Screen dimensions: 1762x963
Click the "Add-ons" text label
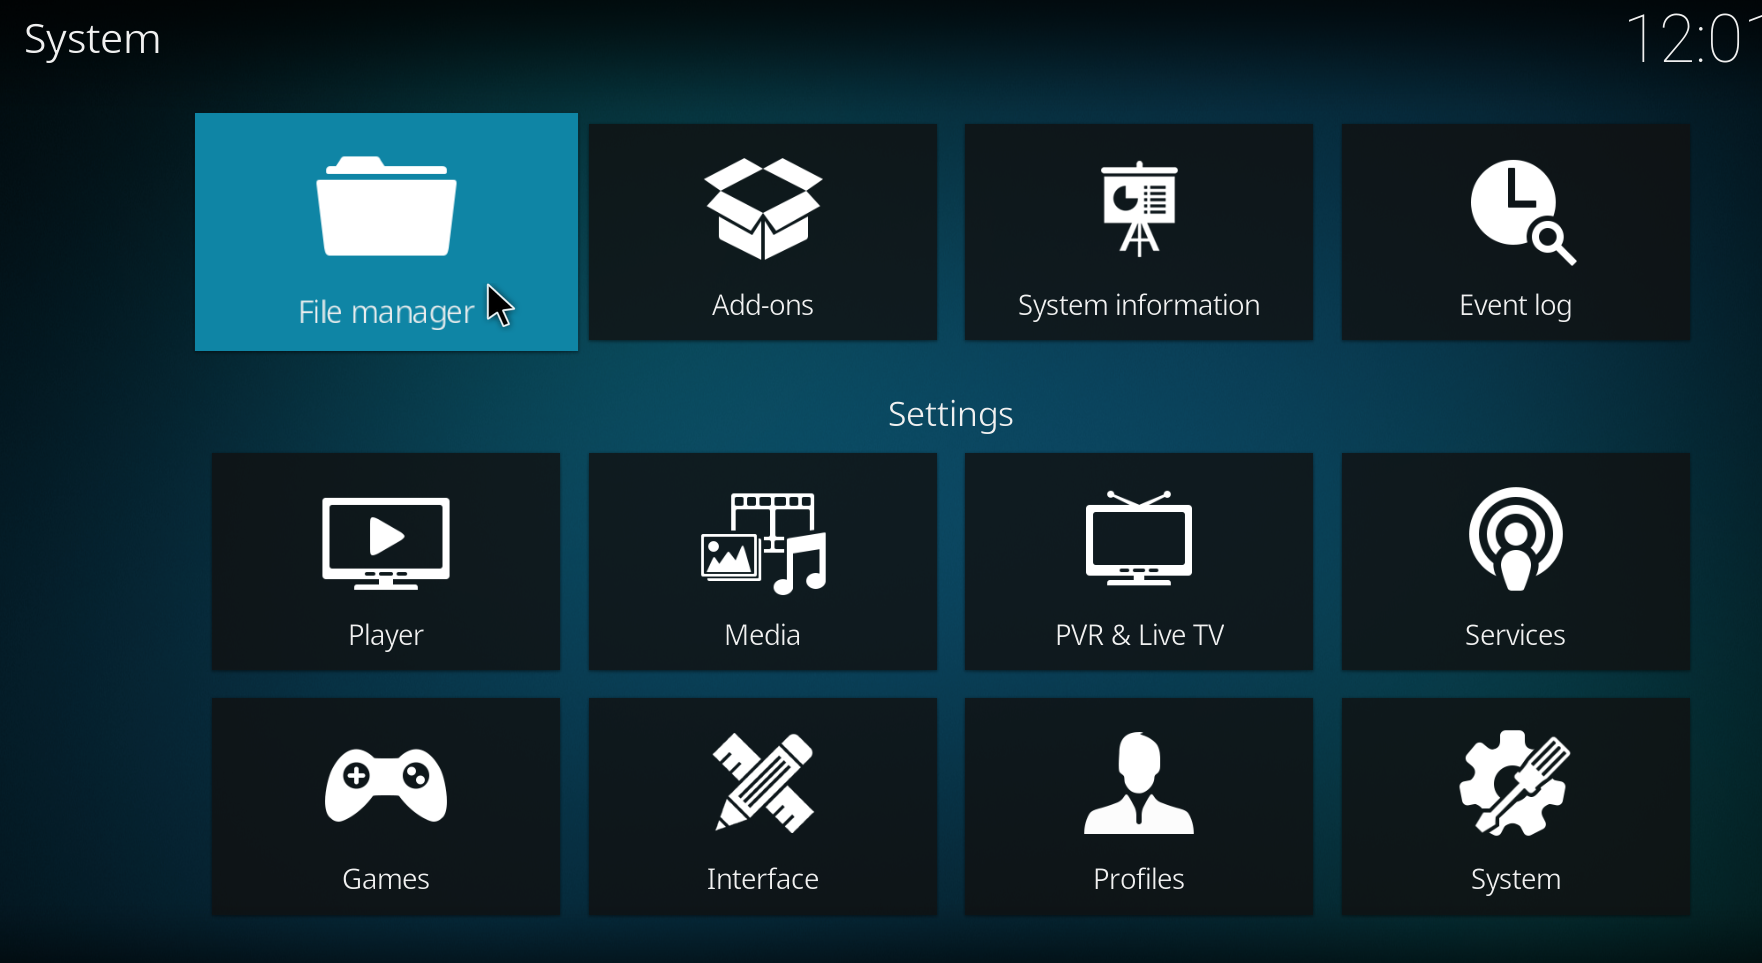763,305
